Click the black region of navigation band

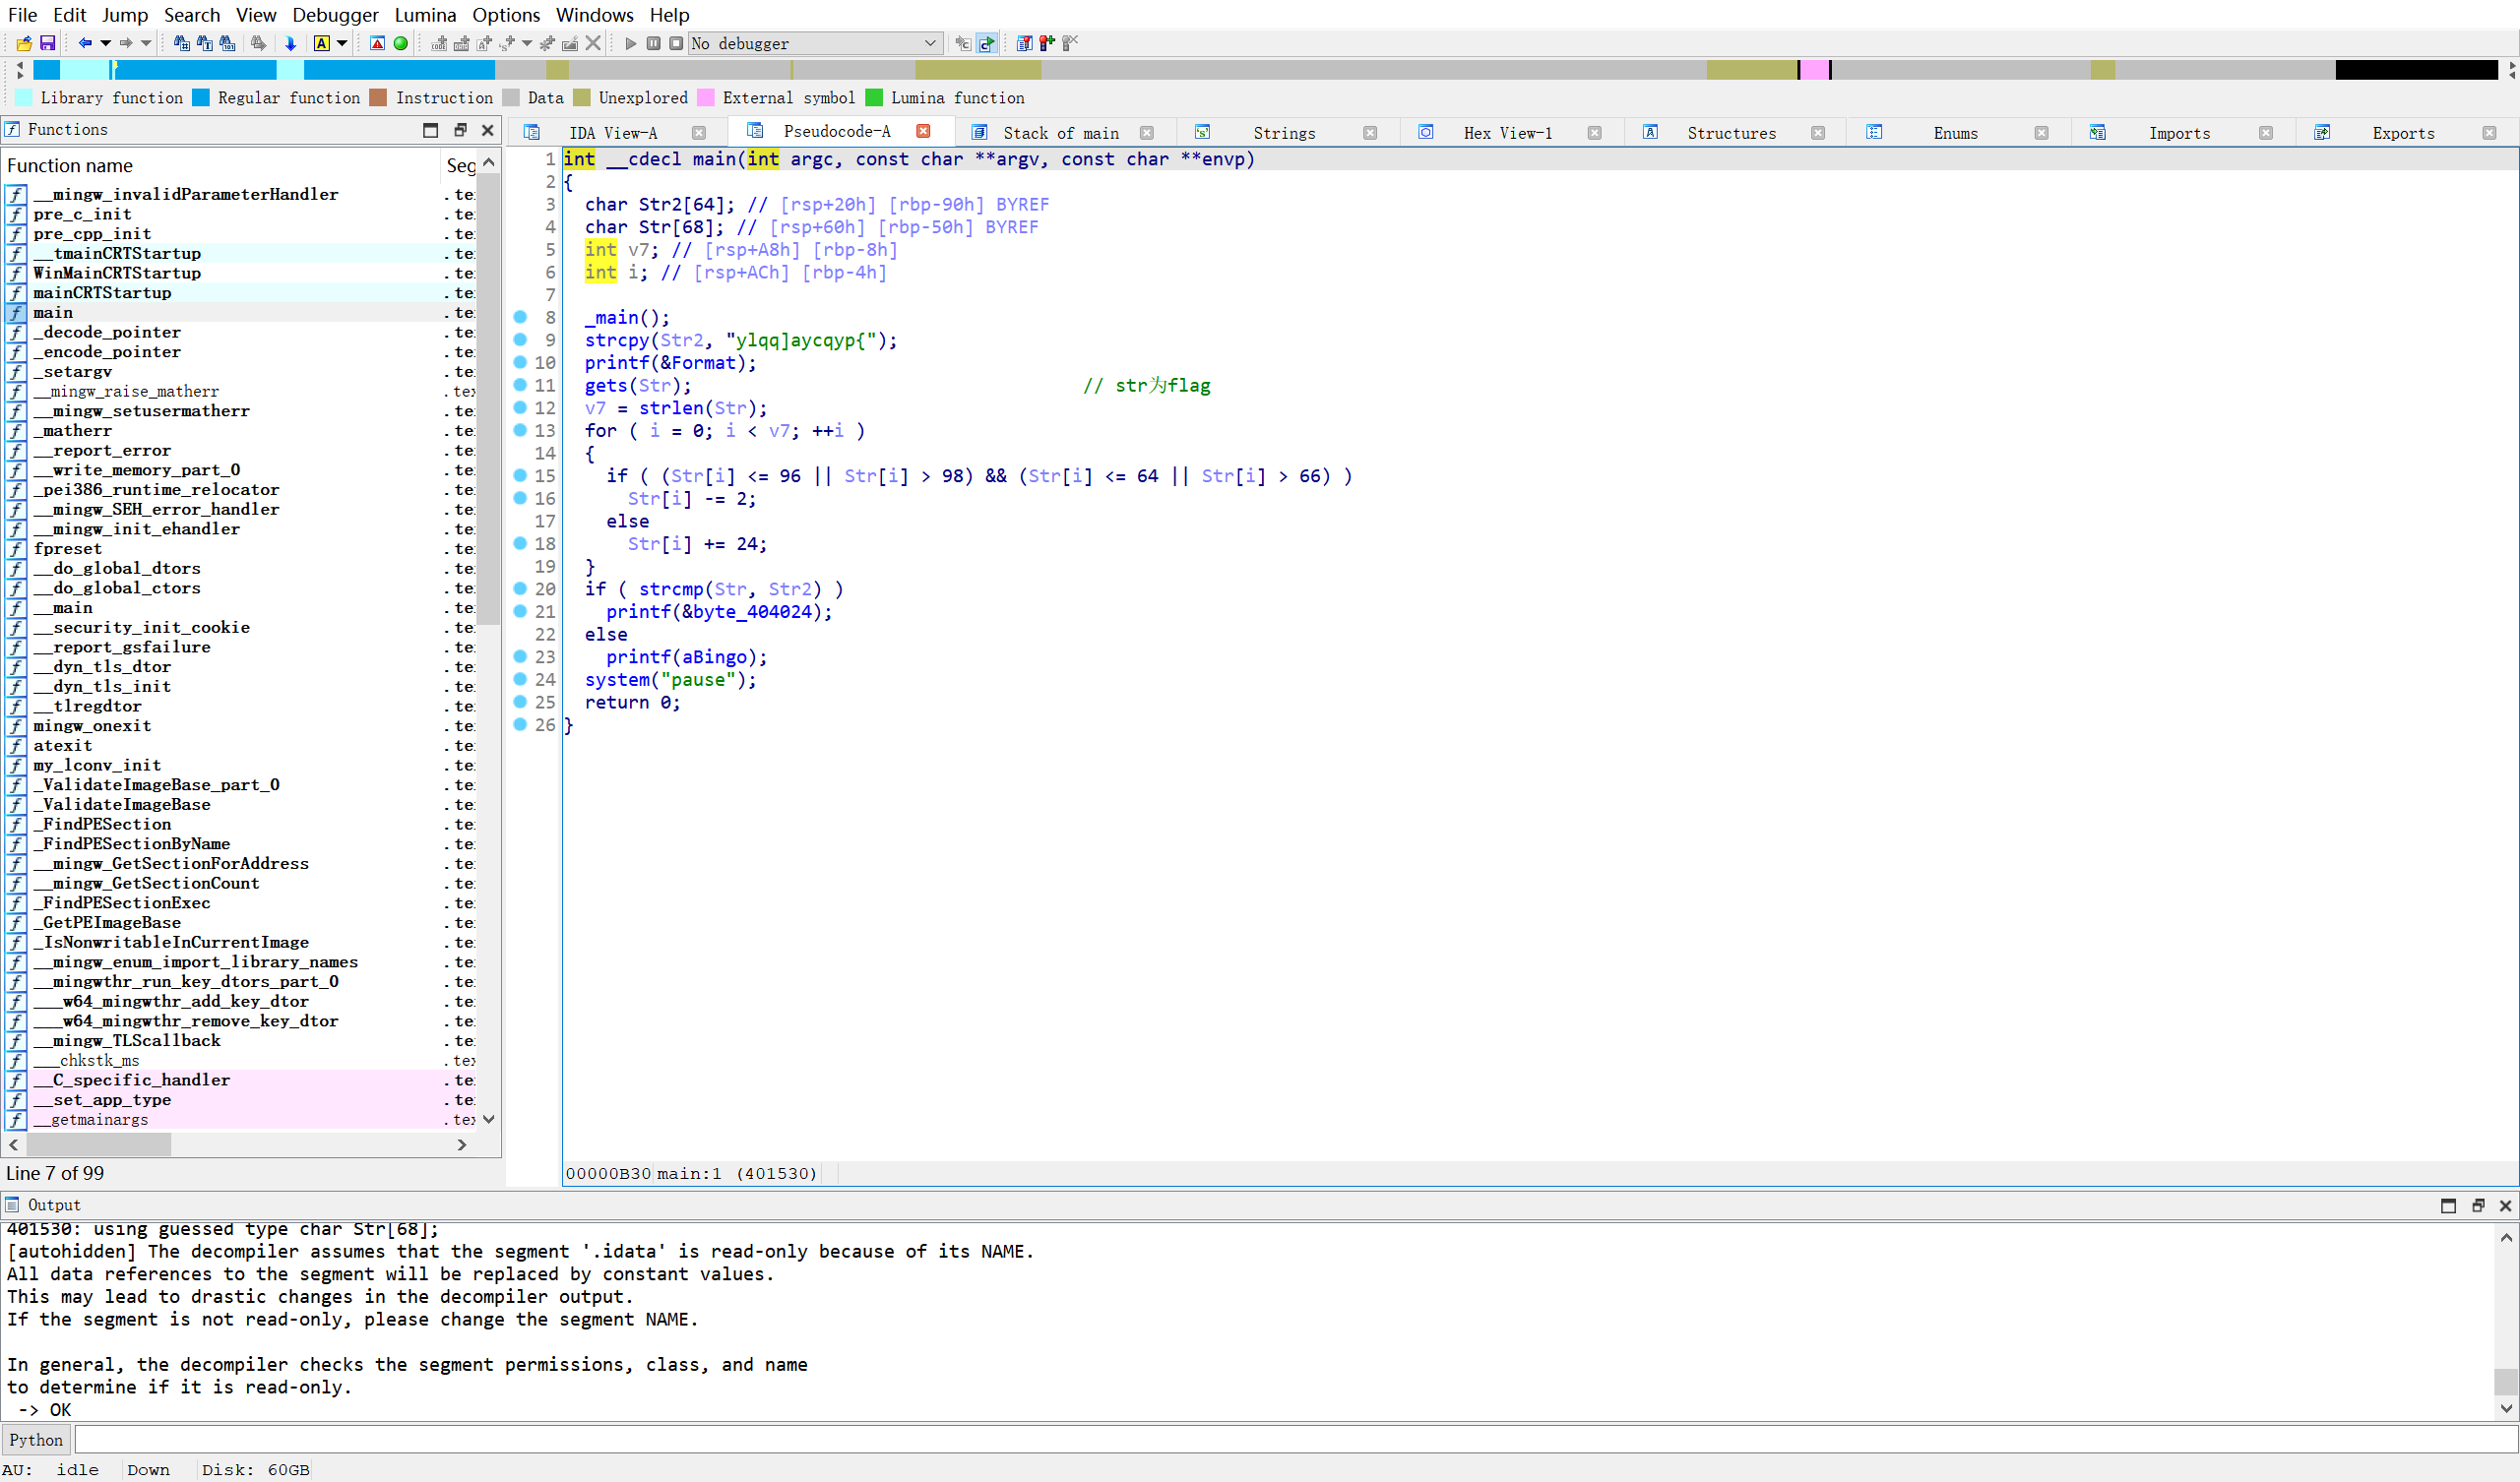point(2416,69)
